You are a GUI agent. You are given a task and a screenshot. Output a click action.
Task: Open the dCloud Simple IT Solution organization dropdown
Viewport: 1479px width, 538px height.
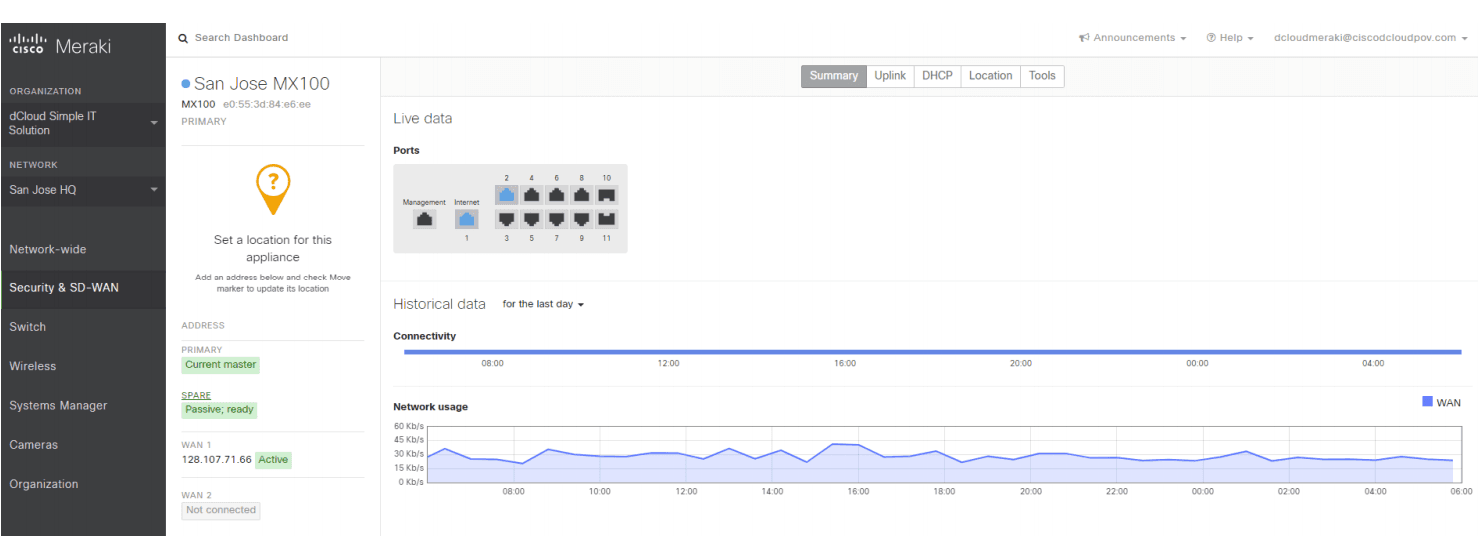83,123
